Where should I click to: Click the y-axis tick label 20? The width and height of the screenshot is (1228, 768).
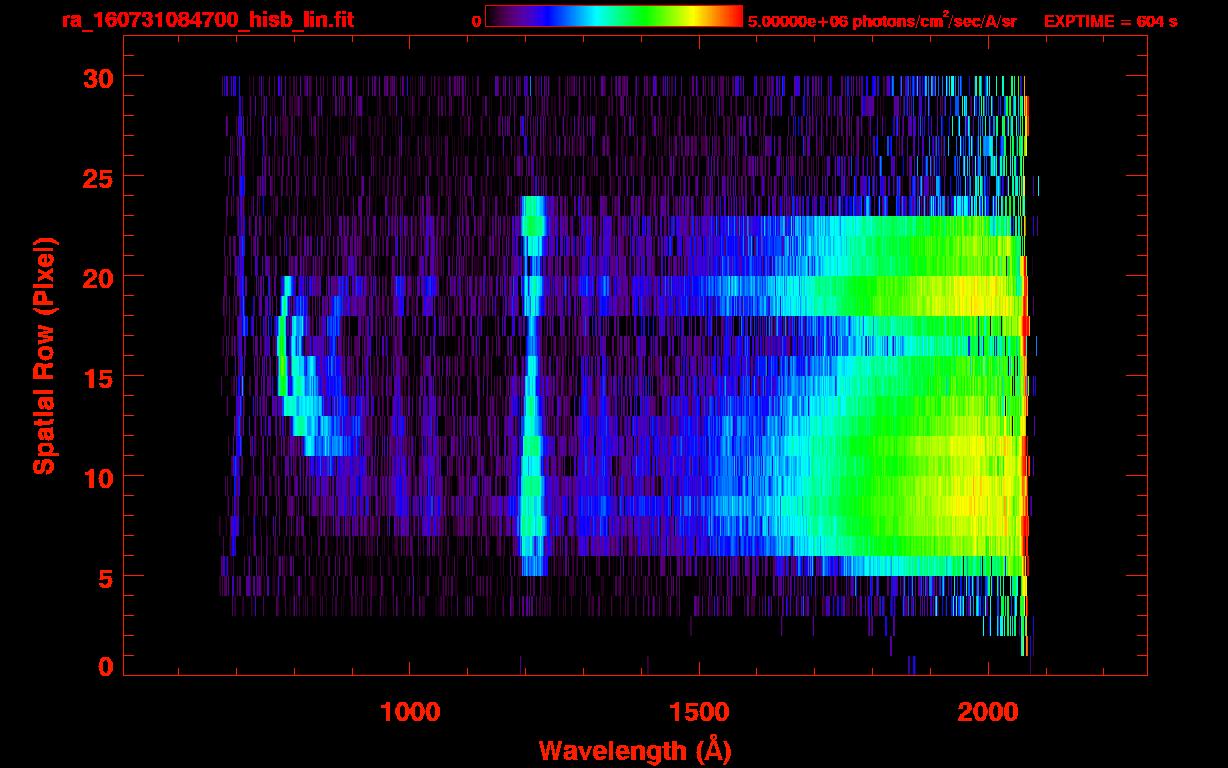pos(98,277)
